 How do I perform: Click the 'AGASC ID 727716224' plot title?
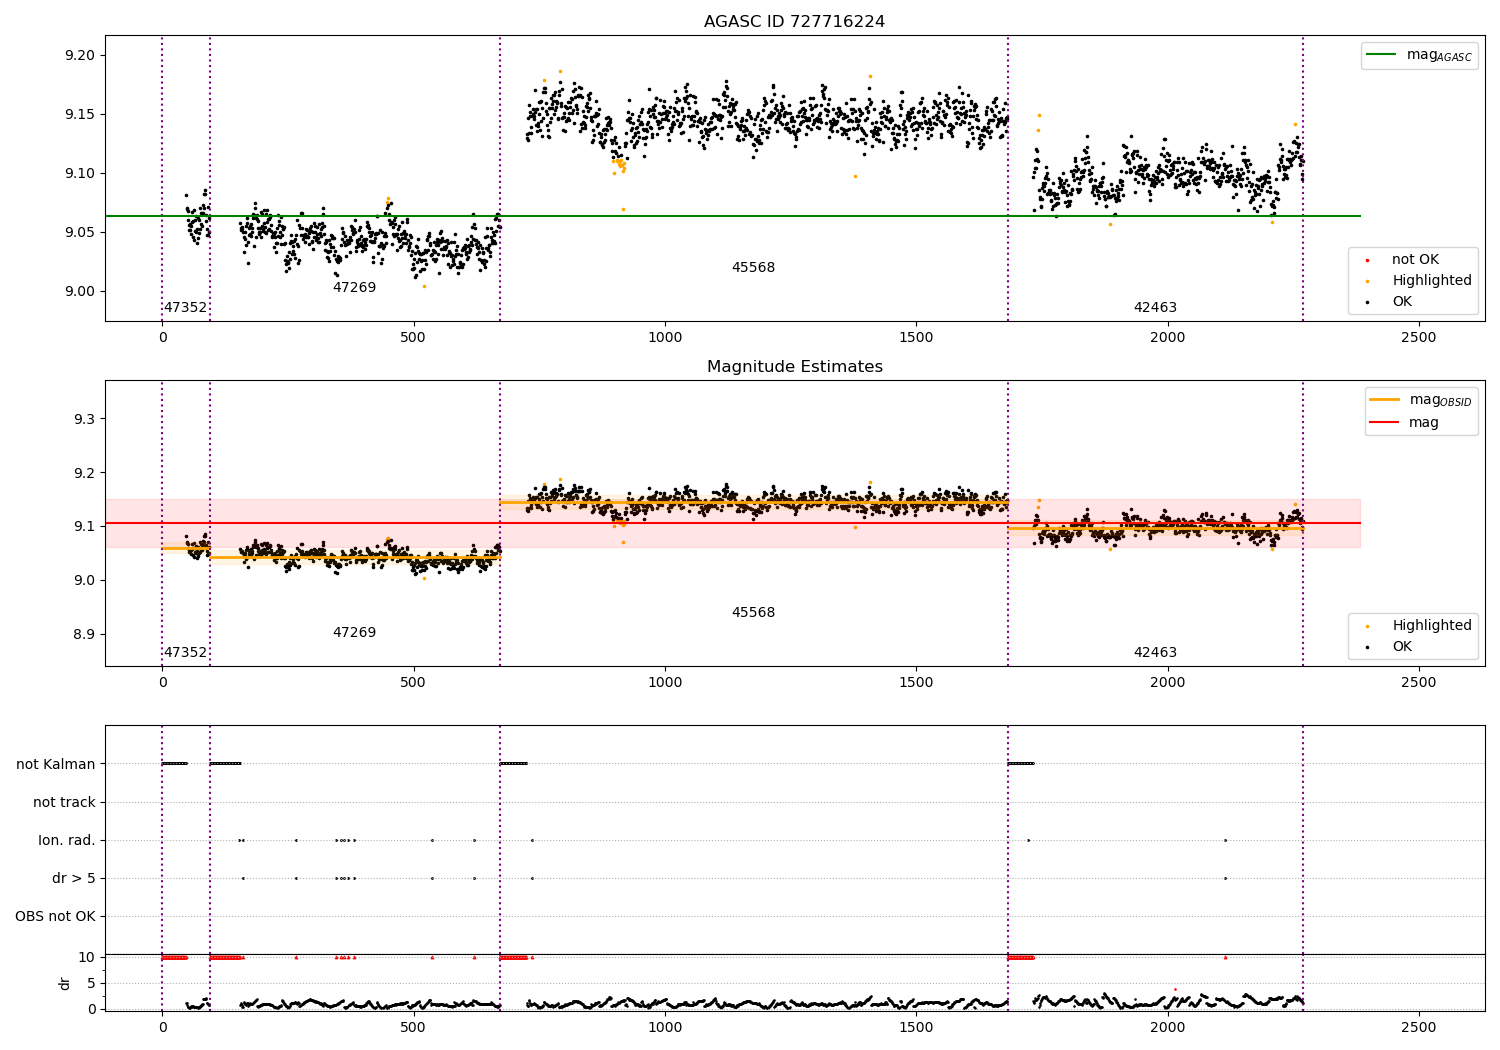(x=794, y=22)
